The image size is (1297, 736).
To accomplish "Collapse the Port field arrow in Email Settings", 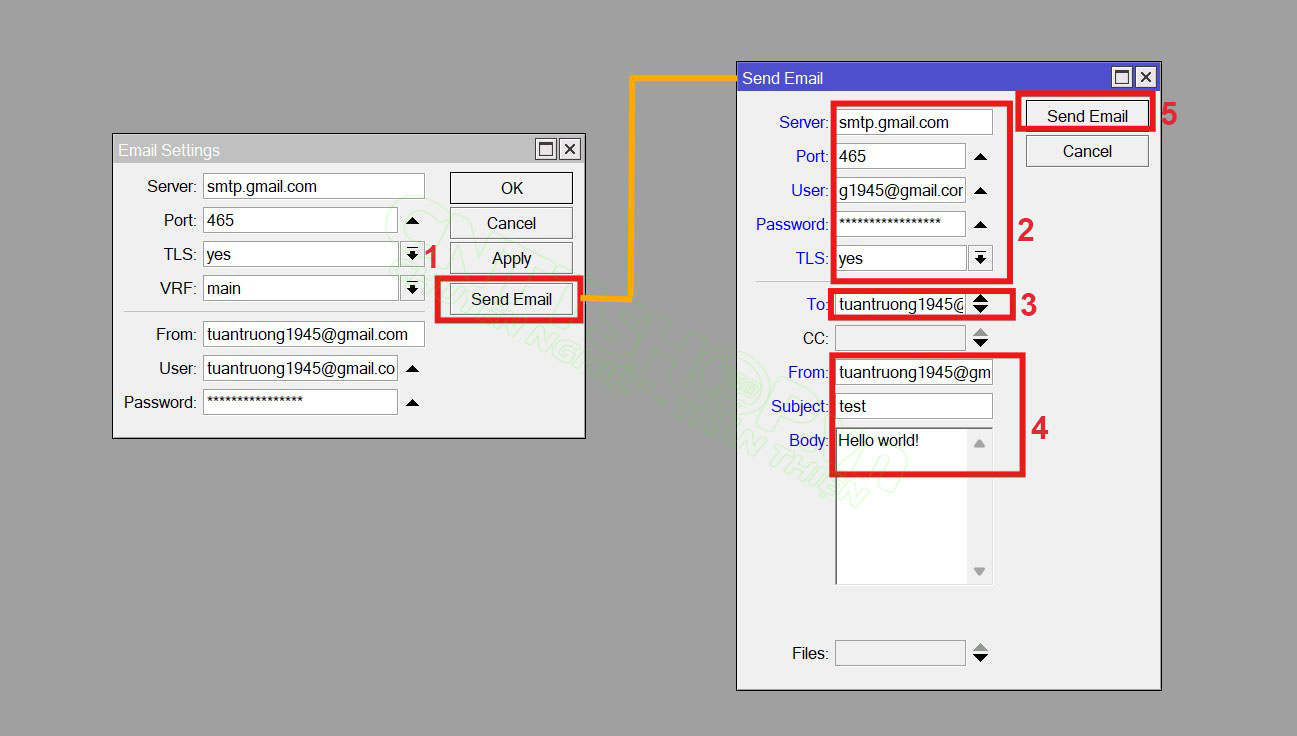I will click(x=412, y=221).
